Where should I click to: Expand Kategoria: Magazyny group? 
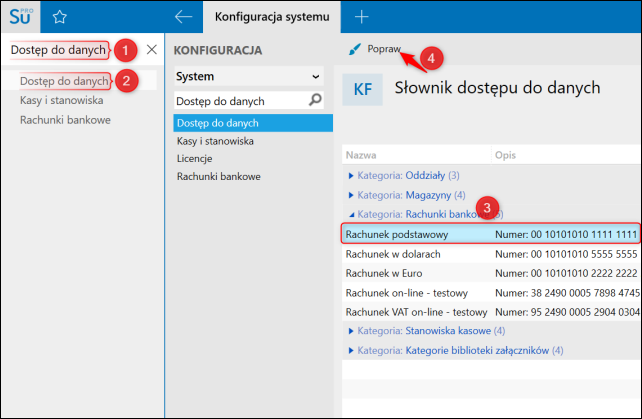tap(351, 194)
